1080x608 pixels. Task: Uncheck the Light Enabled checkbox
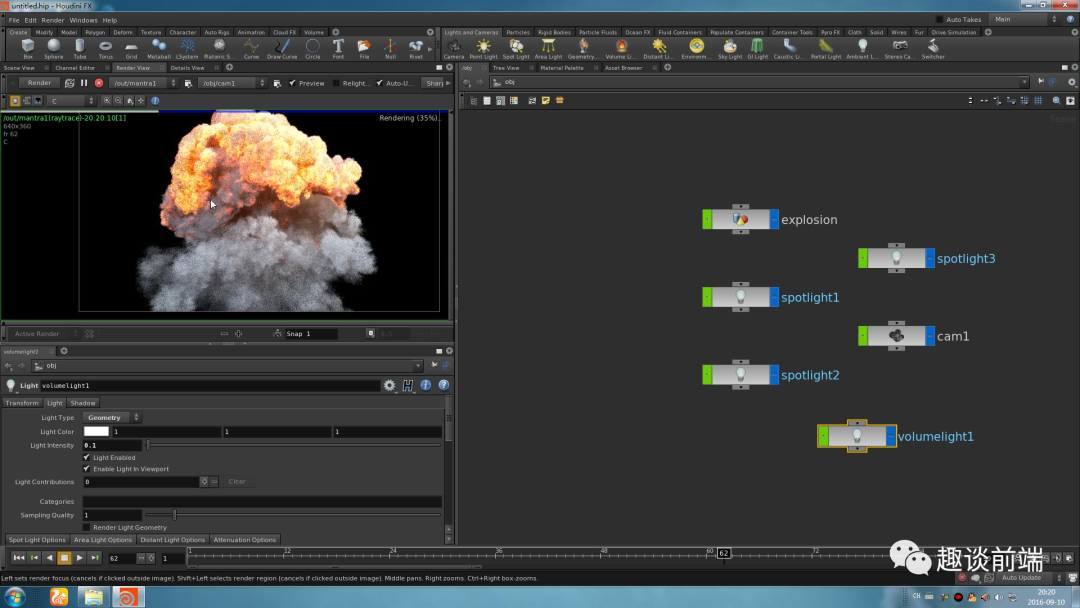86,458
